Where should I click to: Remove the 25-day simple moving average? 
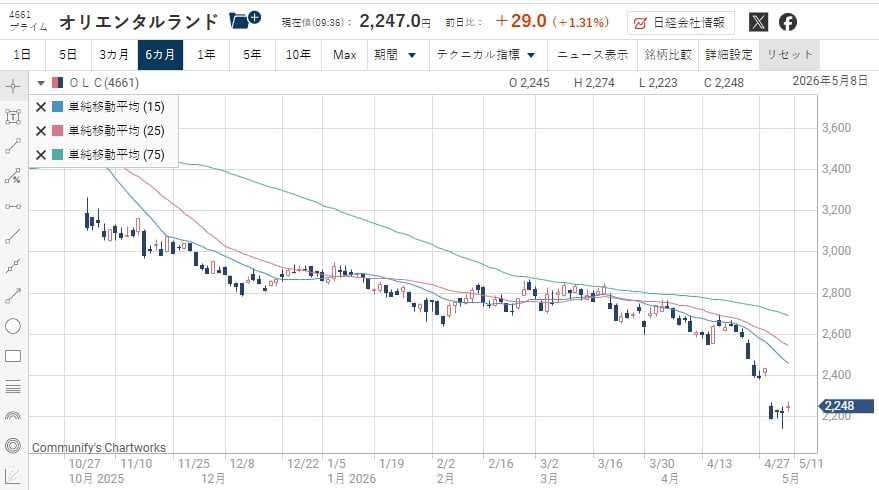[x=40, y=131]
